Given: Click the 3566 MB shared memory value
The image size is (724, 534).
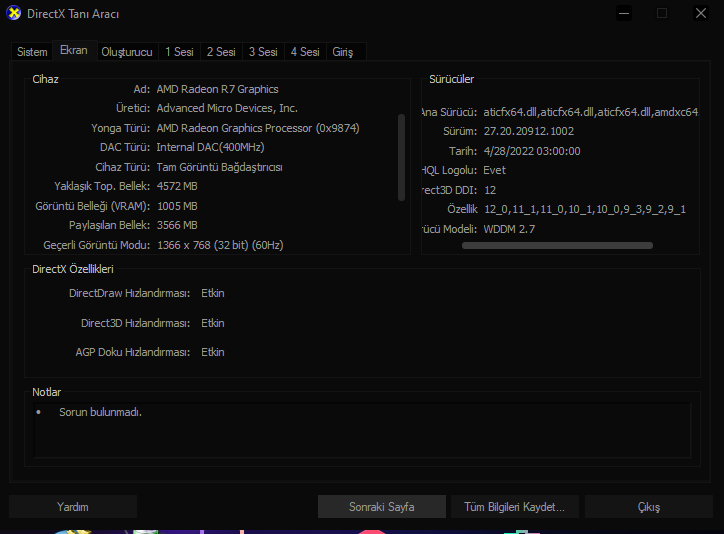Looking at the screenshot, I should [x=177, y=225].
